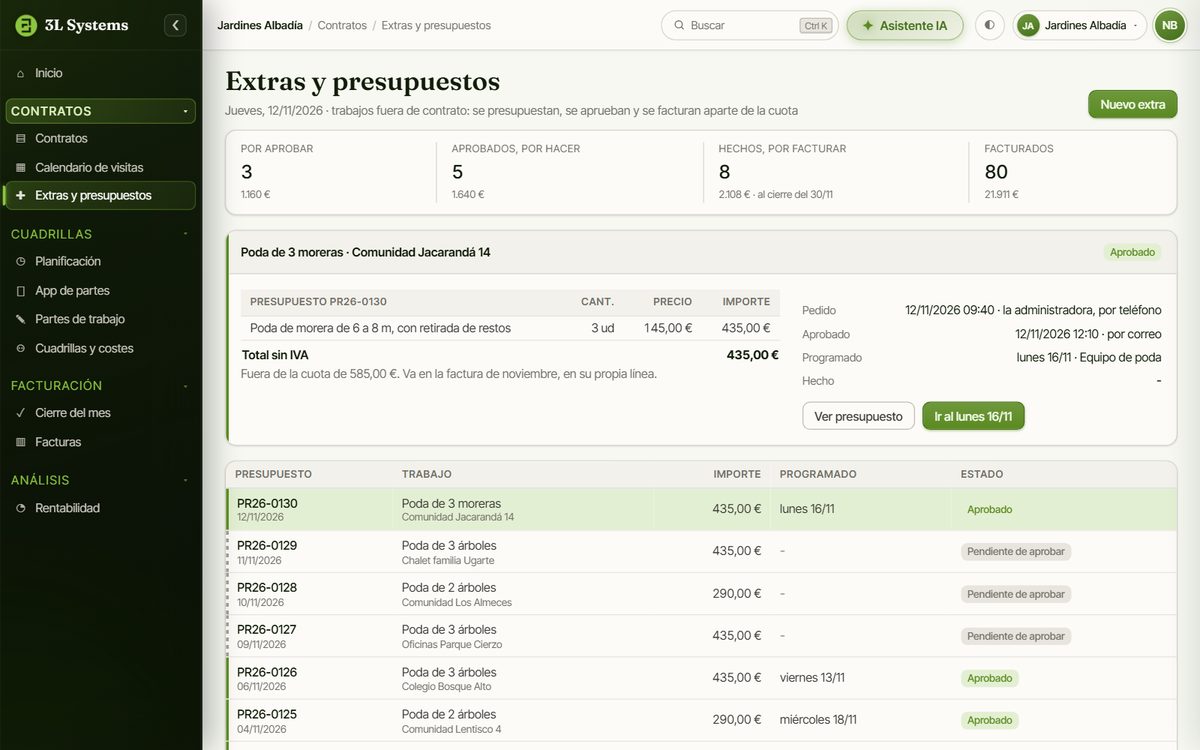
Task: Click Jardines Albadía breadcrumb link
Action: click(x=260, y=25)
